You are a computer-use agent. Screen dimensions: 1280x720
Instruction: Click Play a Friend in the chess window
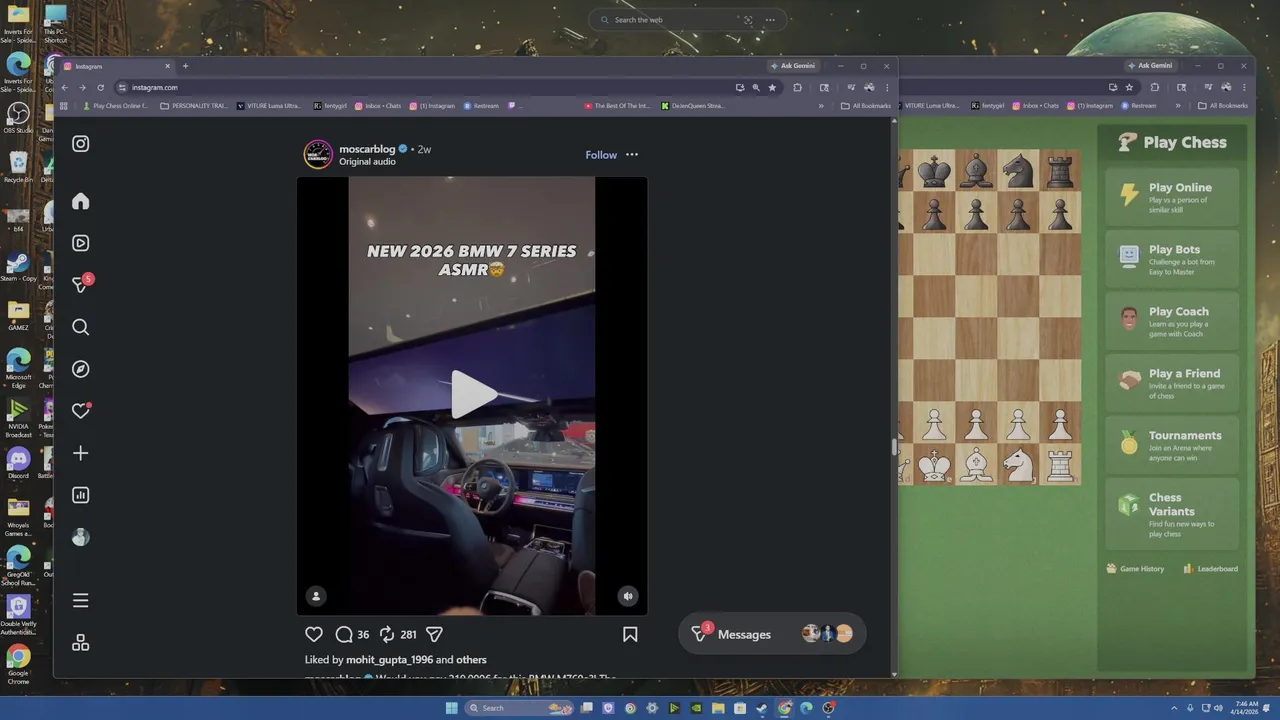tap(1172, 382)
